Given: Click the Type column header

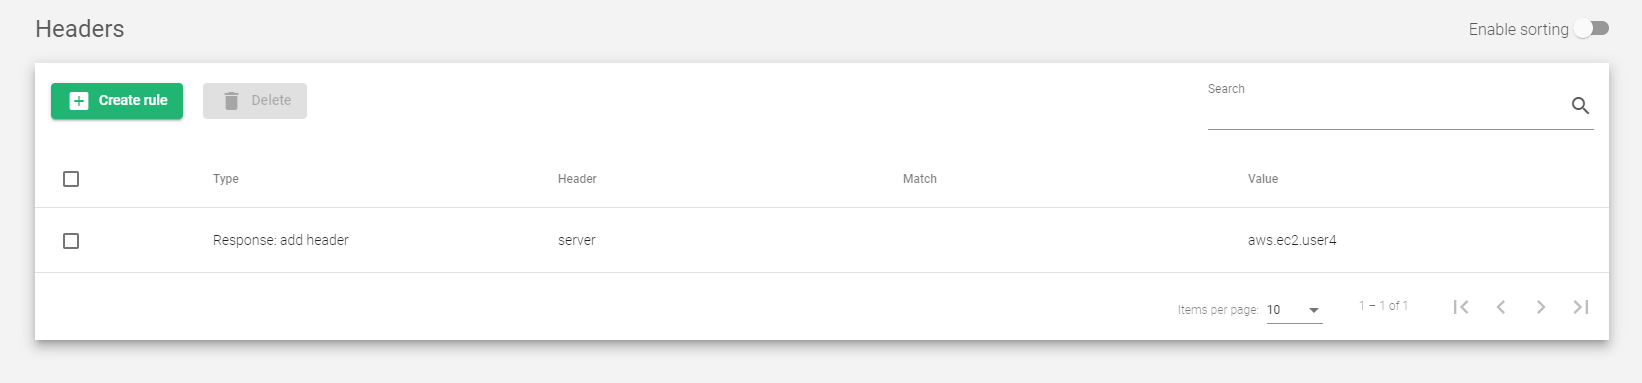Looking at the screenshot, I should coord(226,179).
